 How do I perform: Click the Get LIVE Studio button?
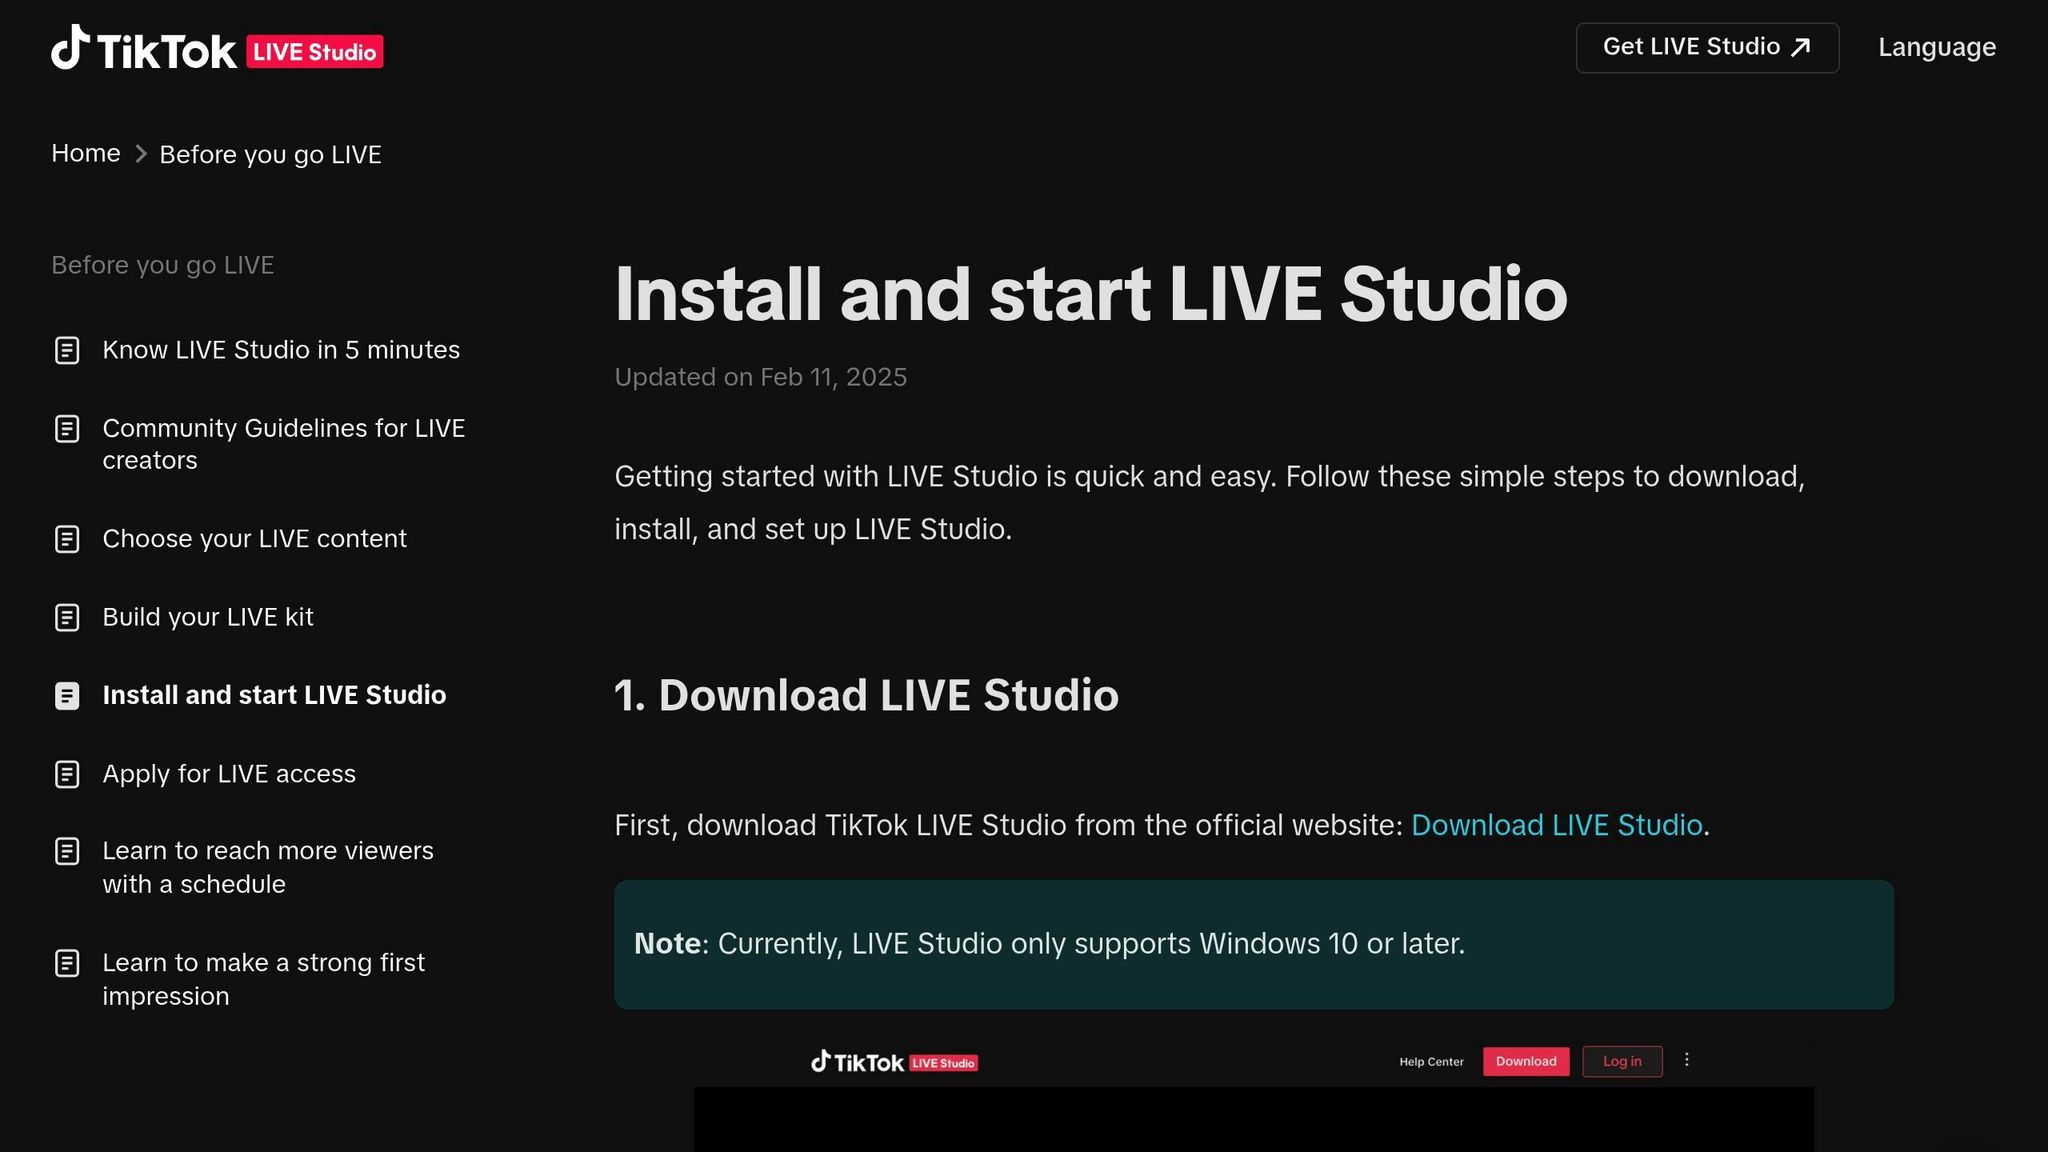[1707, 46]
